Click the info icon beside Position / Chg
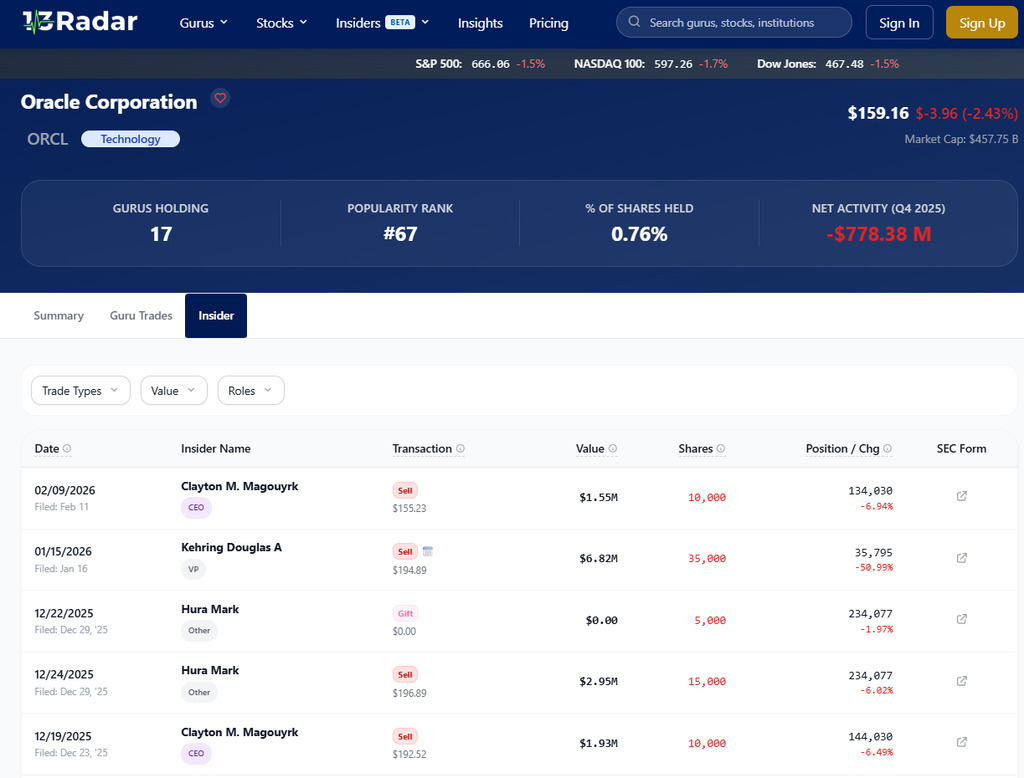The height and width of the screenshot is (778, 1024). pos(887,449)
